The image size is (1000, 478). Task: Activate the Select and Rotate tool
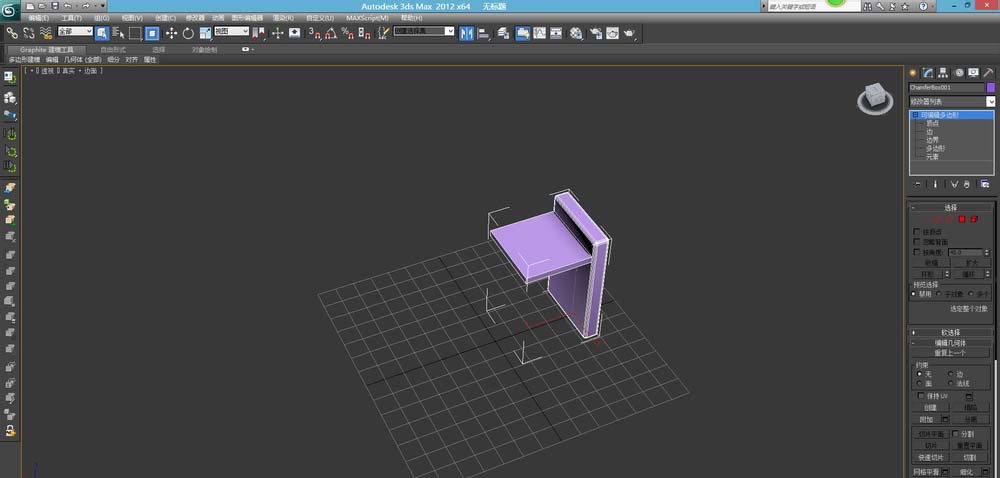point(188,33)
